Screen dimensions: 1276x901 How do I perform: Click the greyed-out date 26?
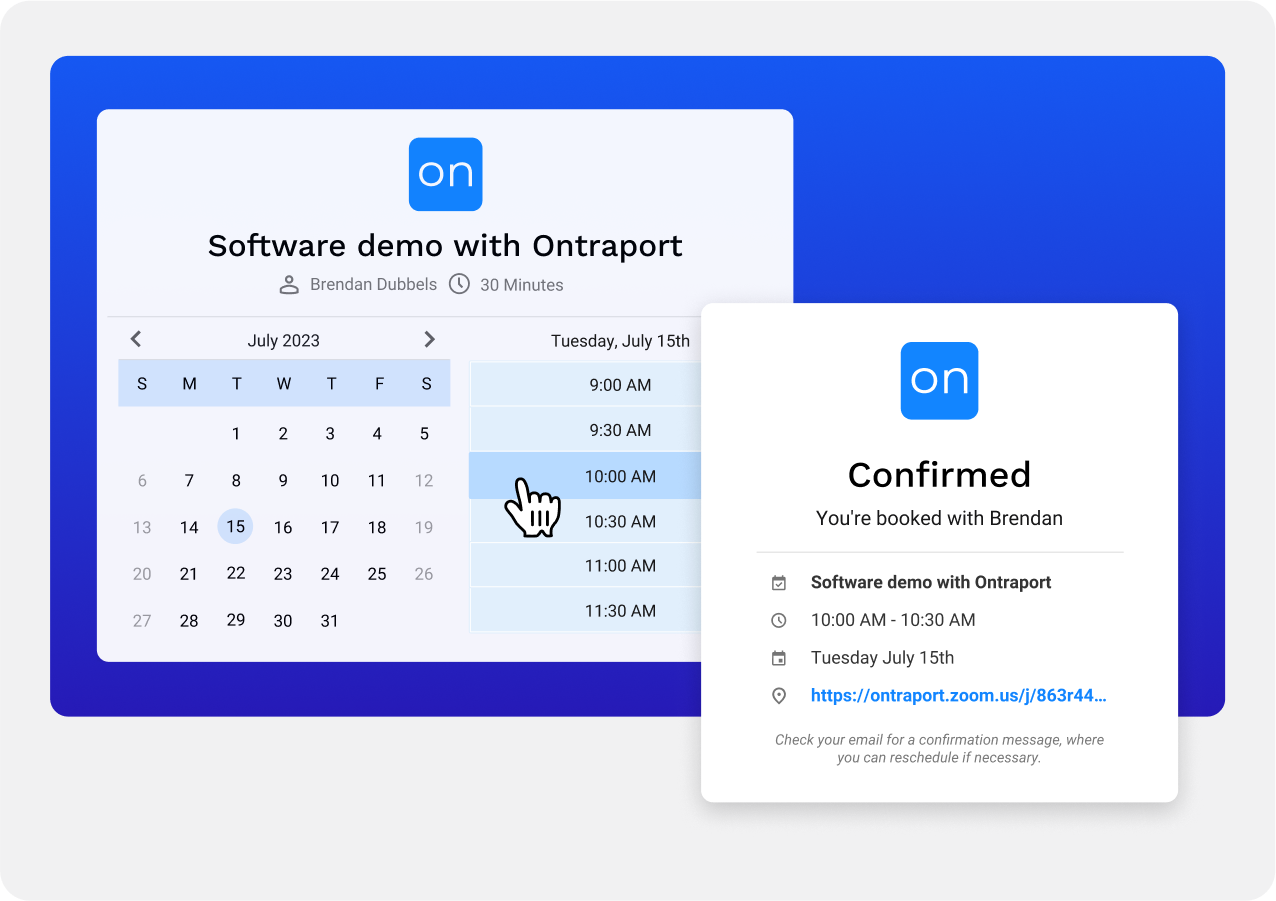(x=424, y=574)
